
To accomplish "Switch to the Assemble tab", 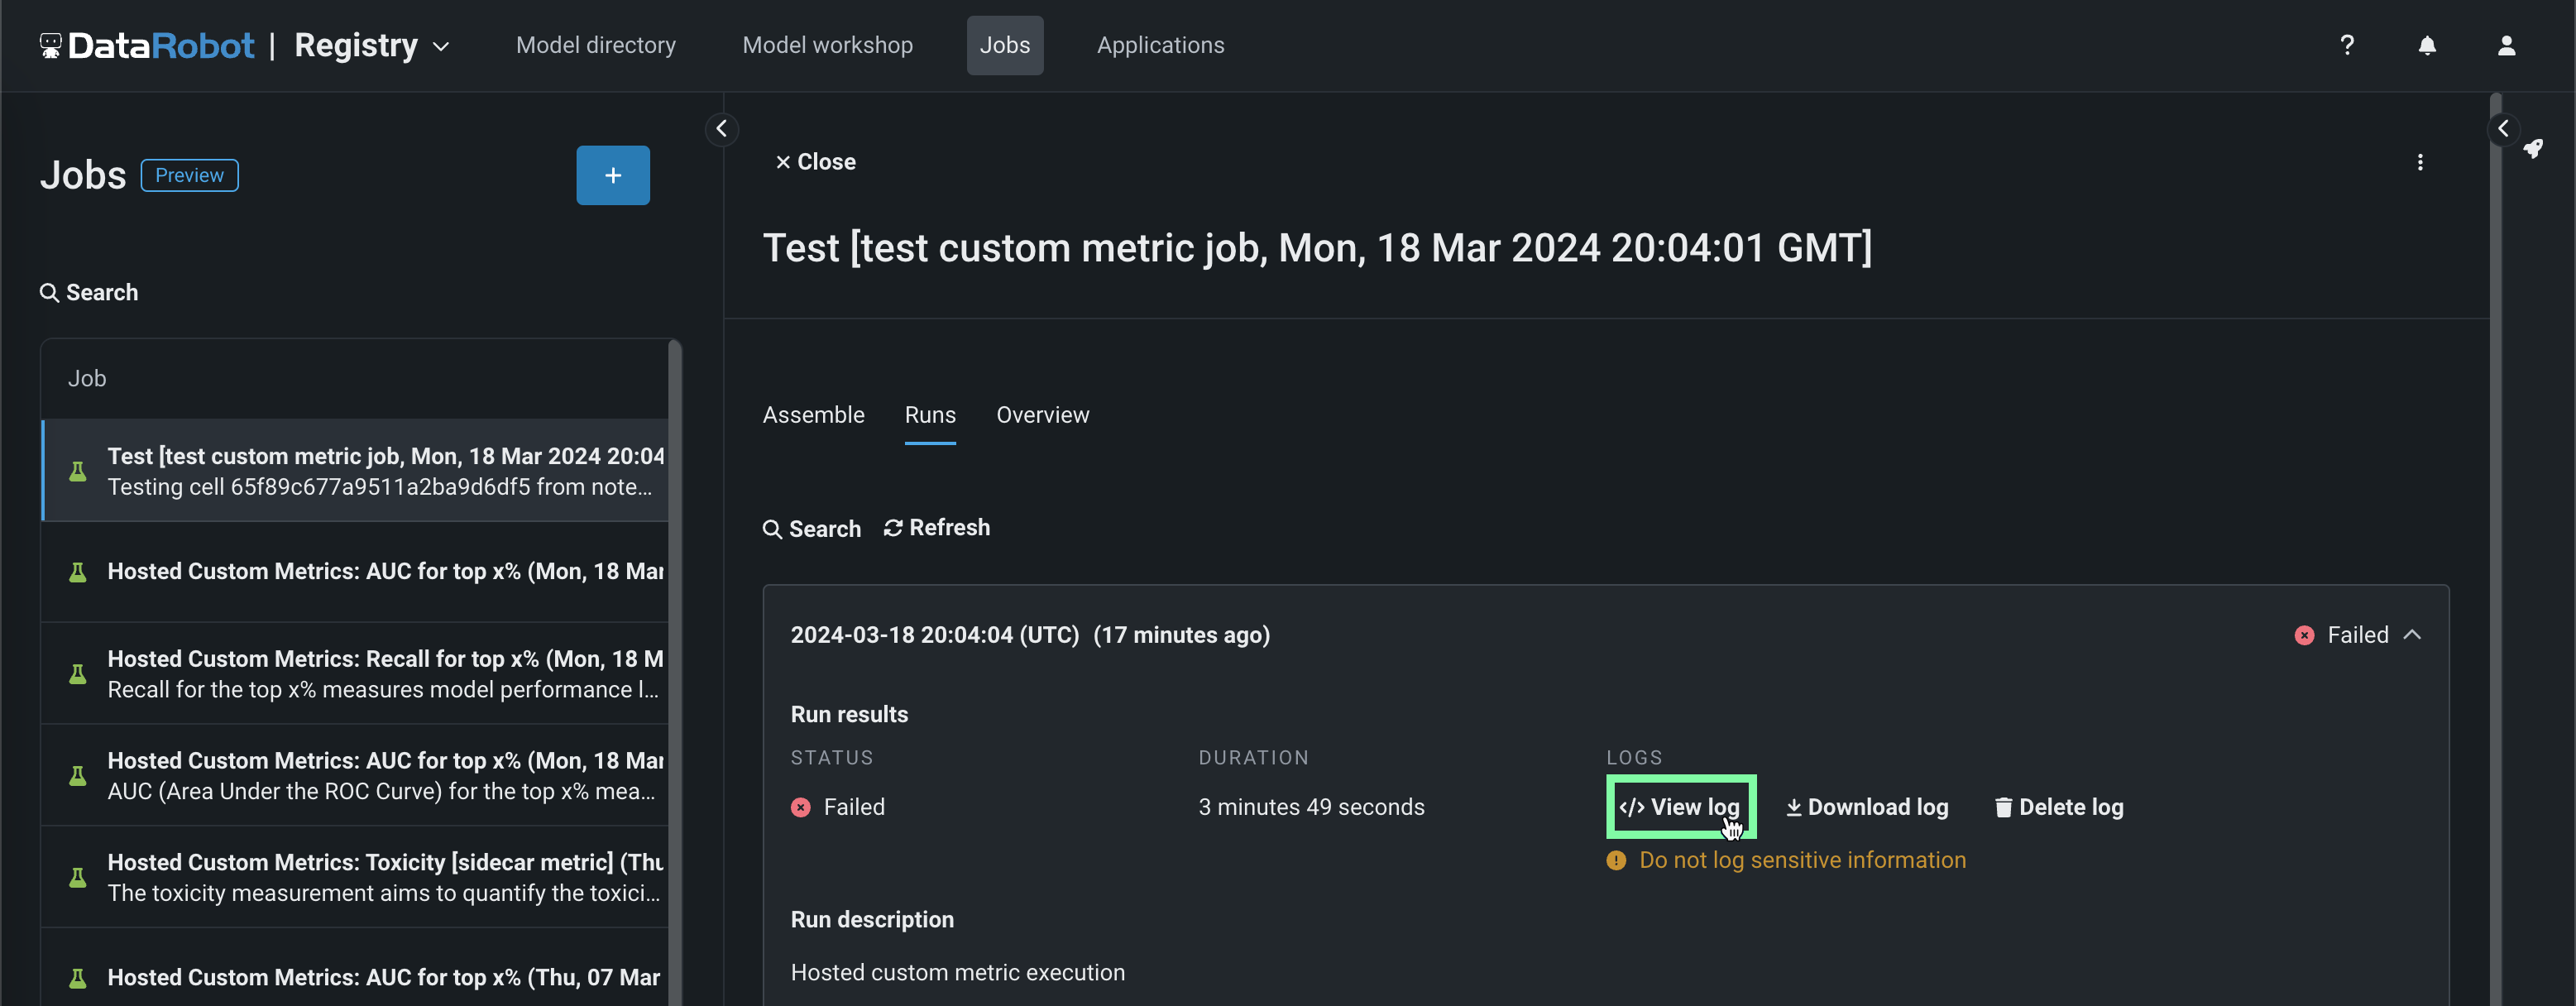I will click(813, 415).
